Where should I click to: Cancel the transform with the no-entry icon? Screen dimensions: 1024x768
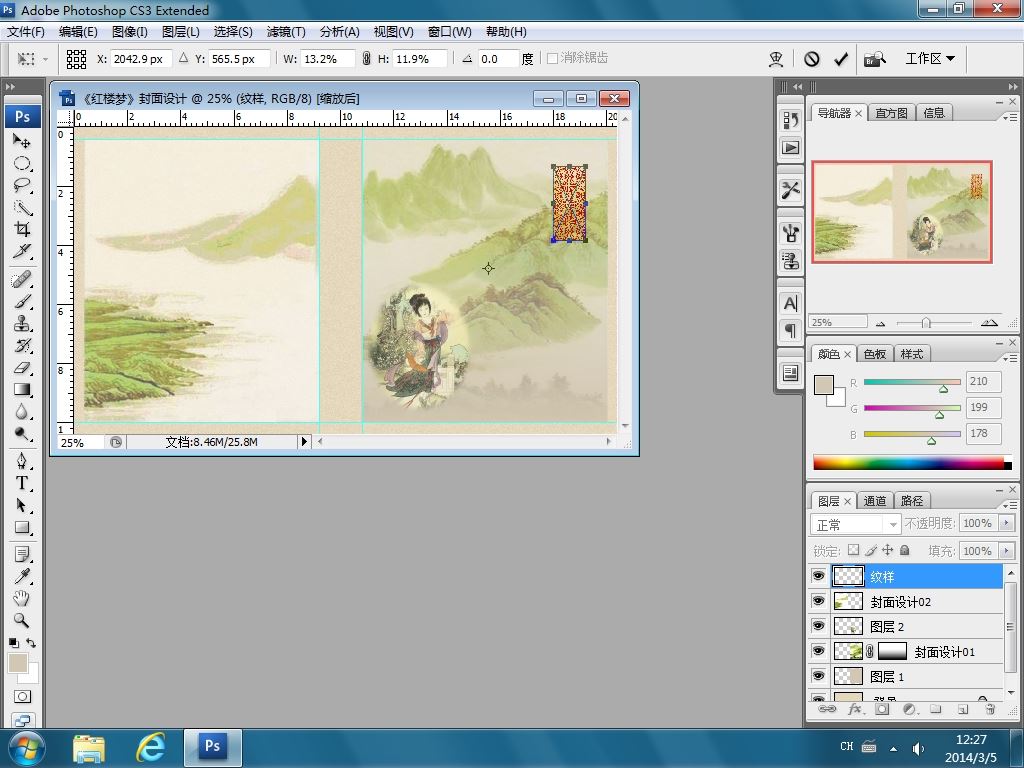click(812, 59)
